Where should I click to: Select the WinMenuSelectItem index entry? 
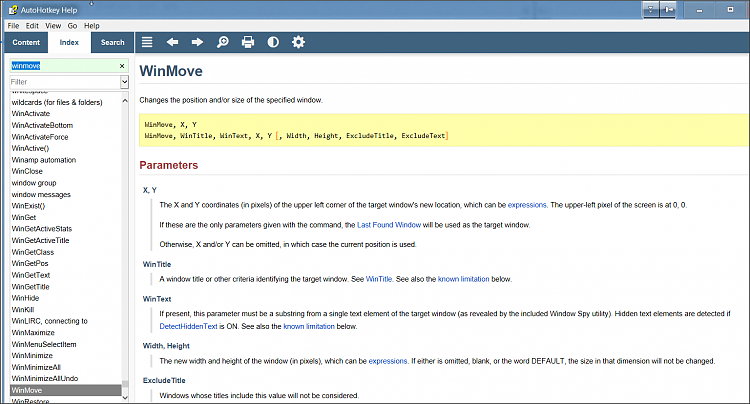(x=44, y=344)
